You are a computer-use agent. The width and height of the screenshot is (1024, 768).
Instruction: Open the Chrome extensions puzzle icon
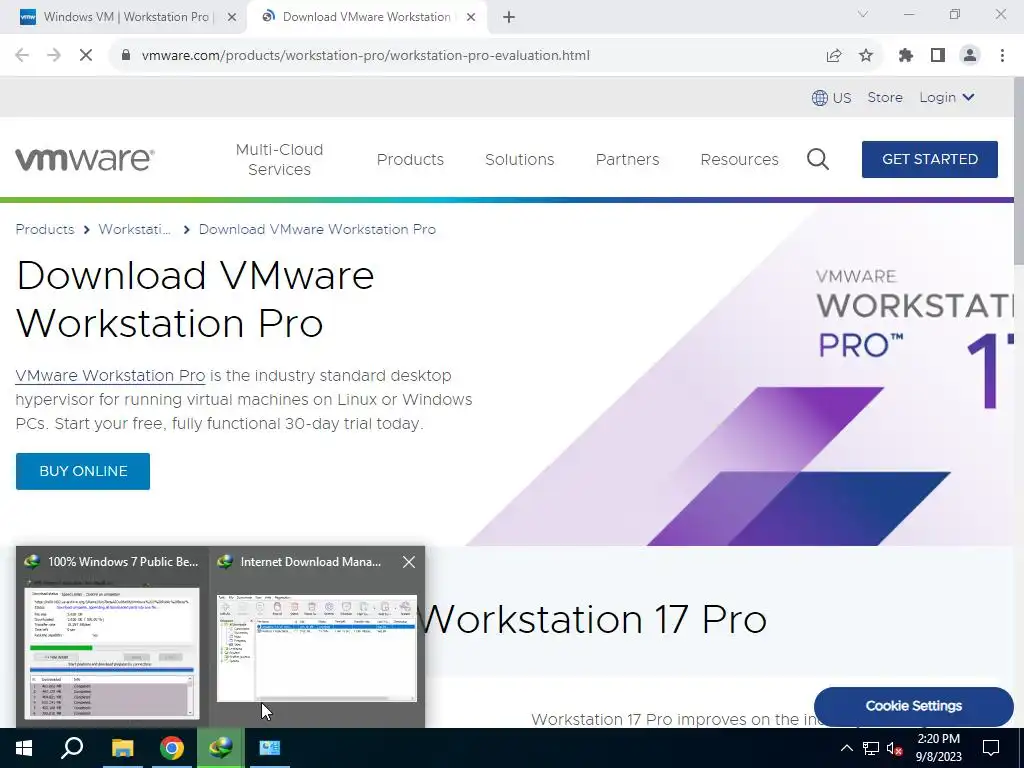tap(905, 56)
